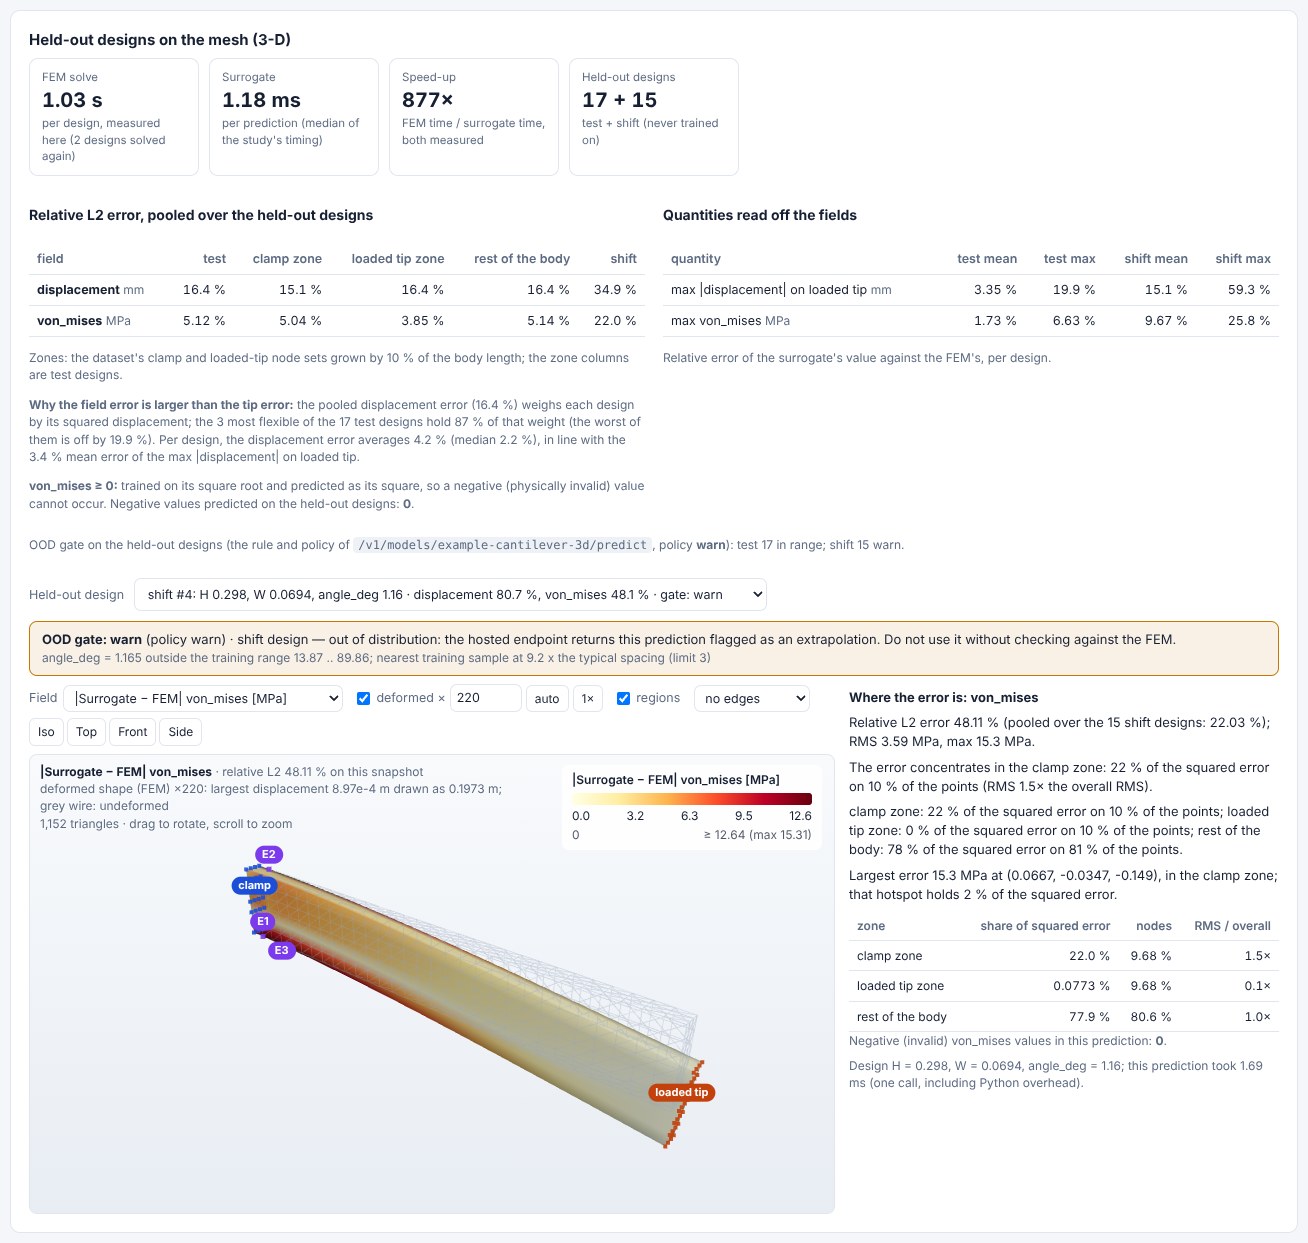This screenshot has width=1308, height=1243.
Task: Click the 'share of squared error' column header
Action: 1045,926
